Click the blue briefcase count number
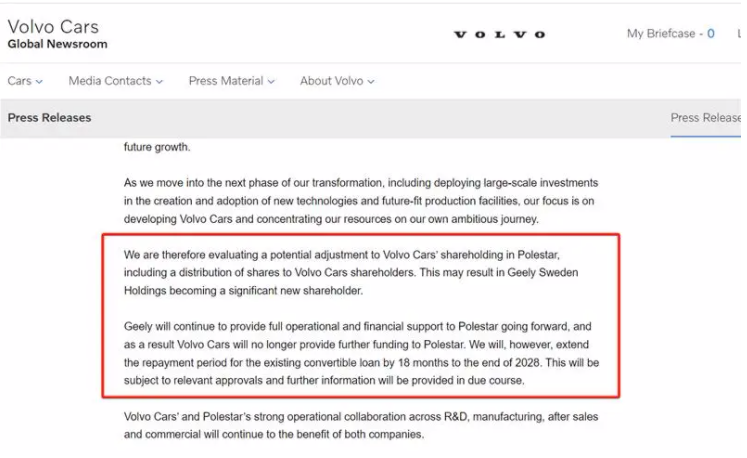 tap(711, 34)
